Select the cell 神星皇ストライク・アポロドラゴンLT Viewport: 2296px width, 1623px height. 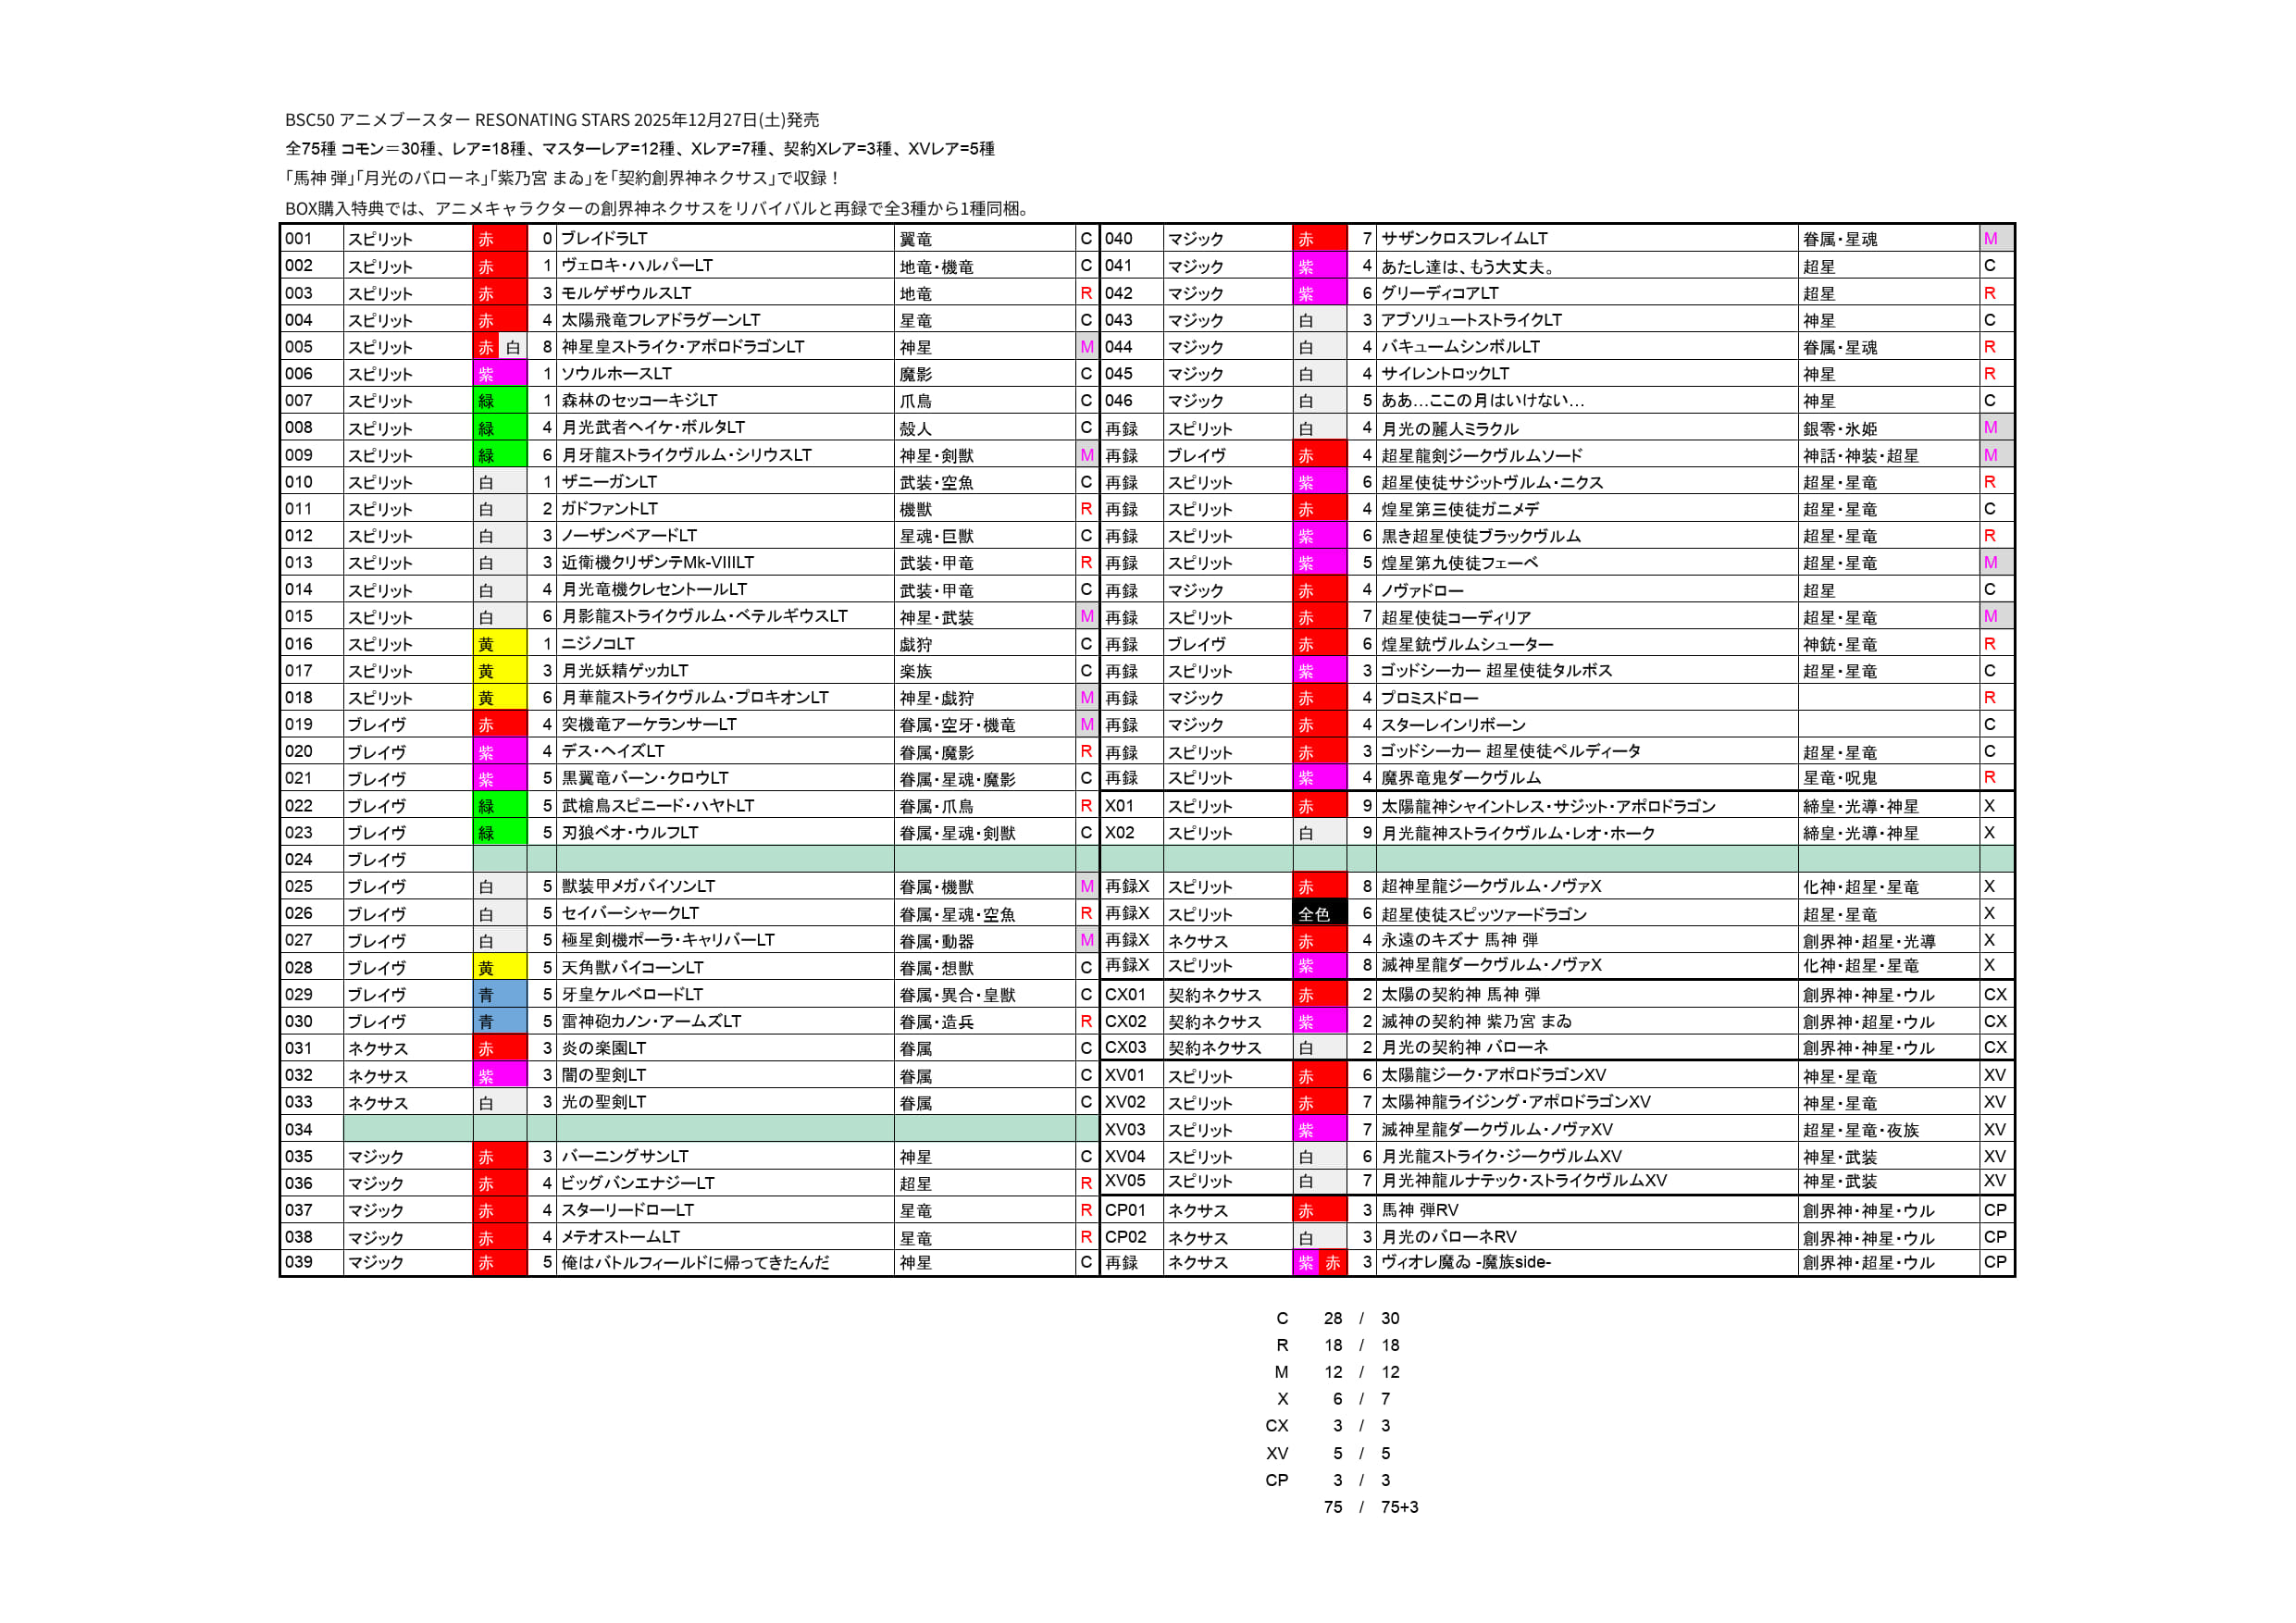click(x=683, y=347)
